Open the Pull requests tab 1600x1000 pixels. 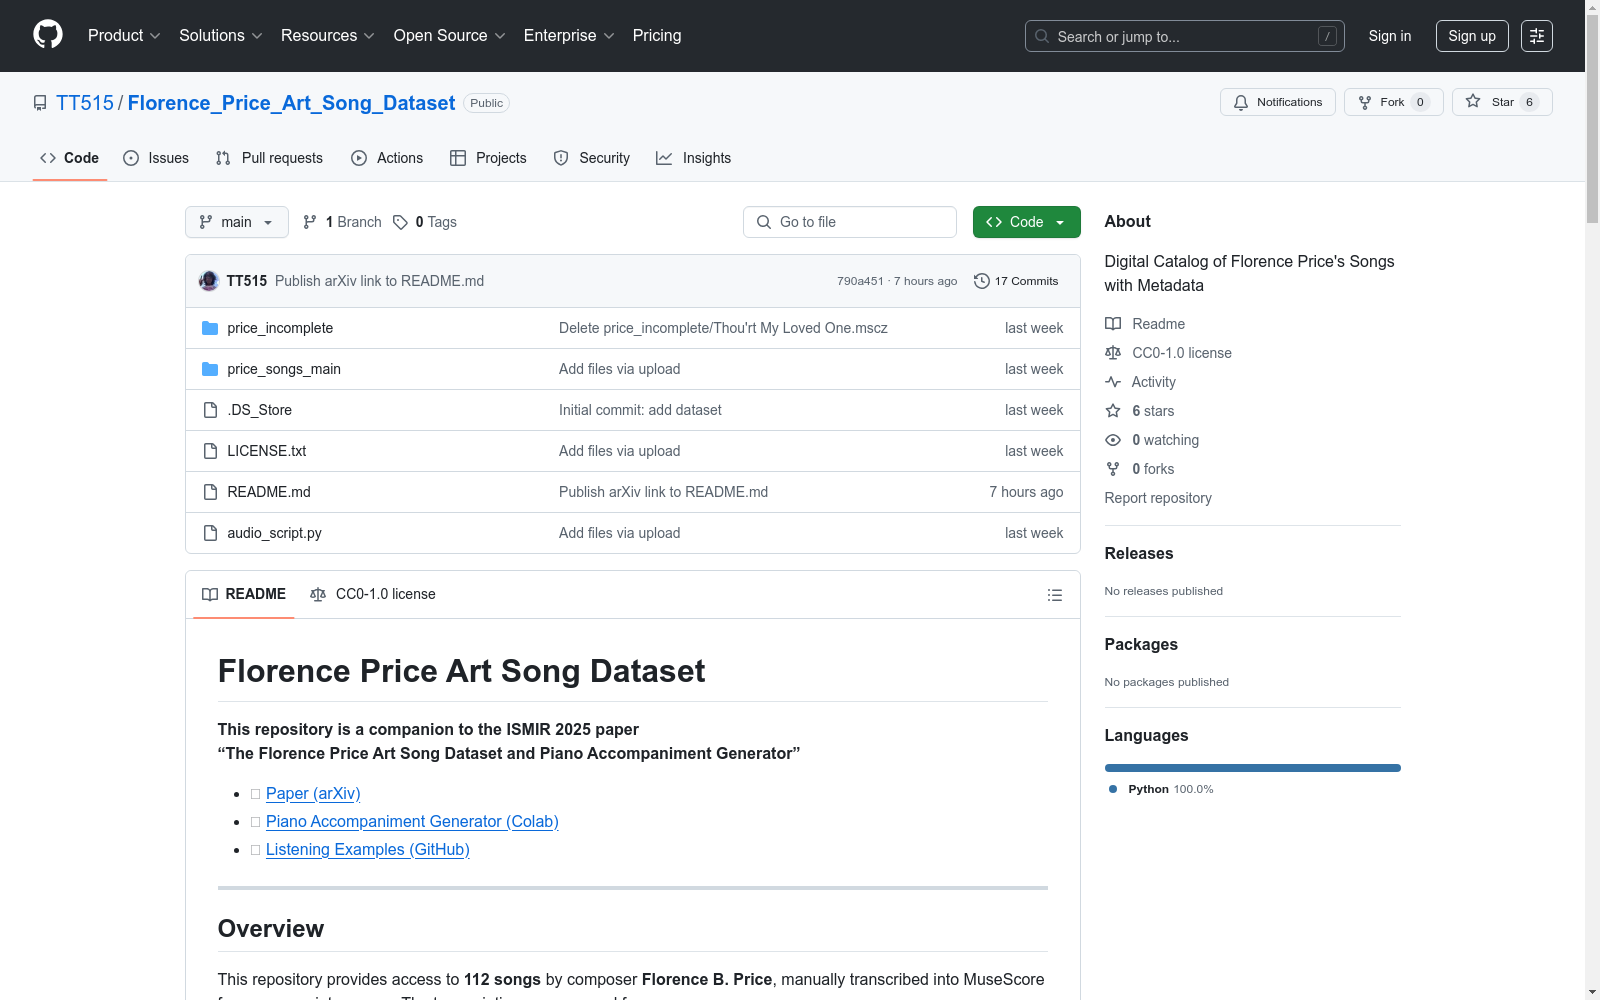[269, 158]
